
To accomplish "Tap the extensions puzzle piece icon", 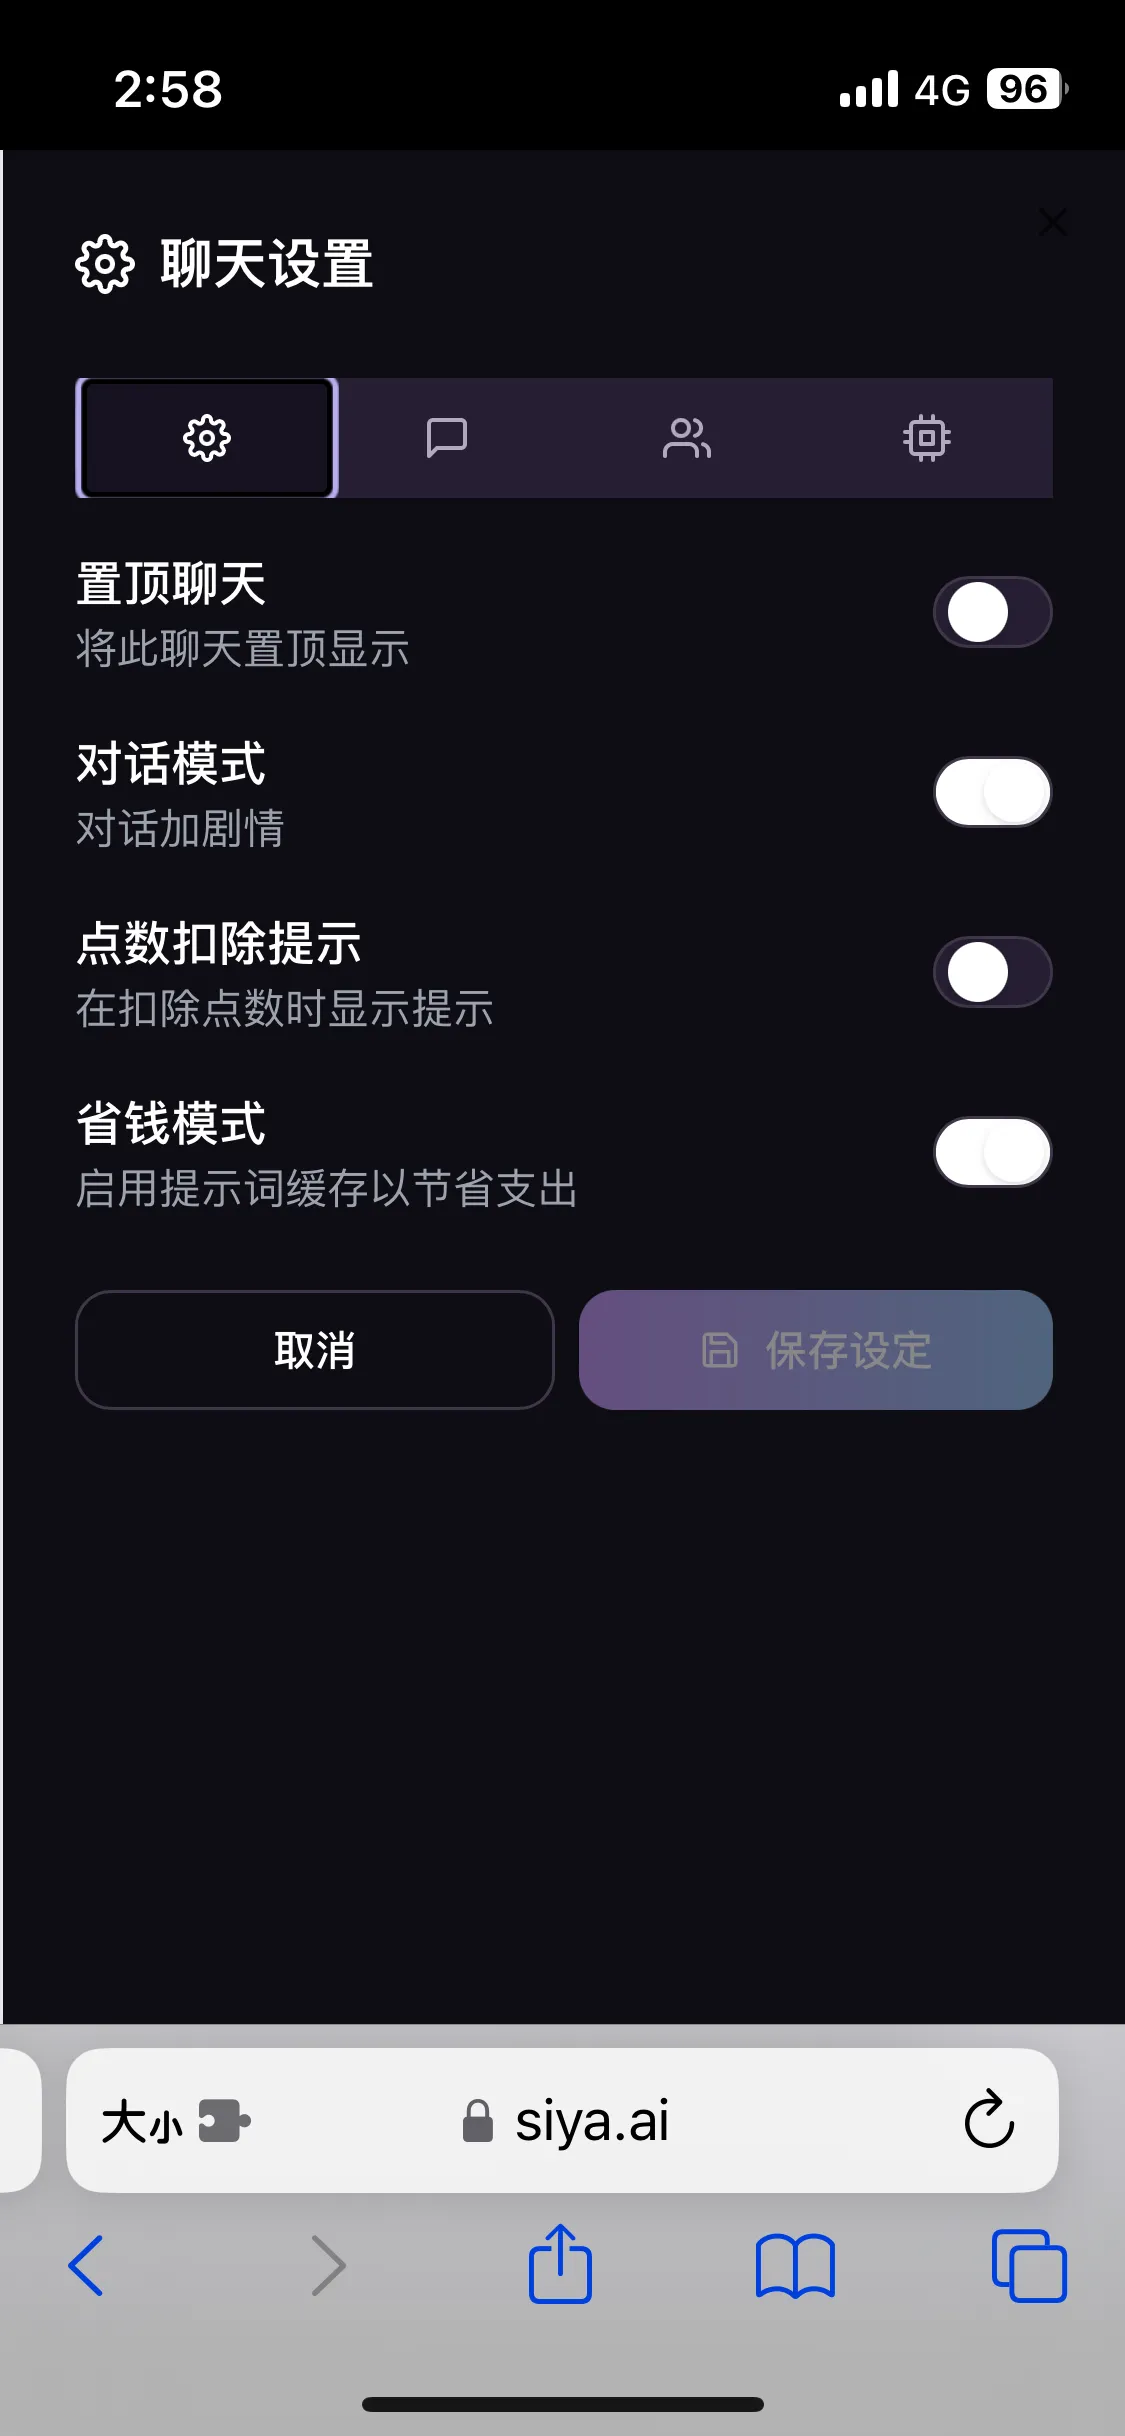I will [224, 2121].
